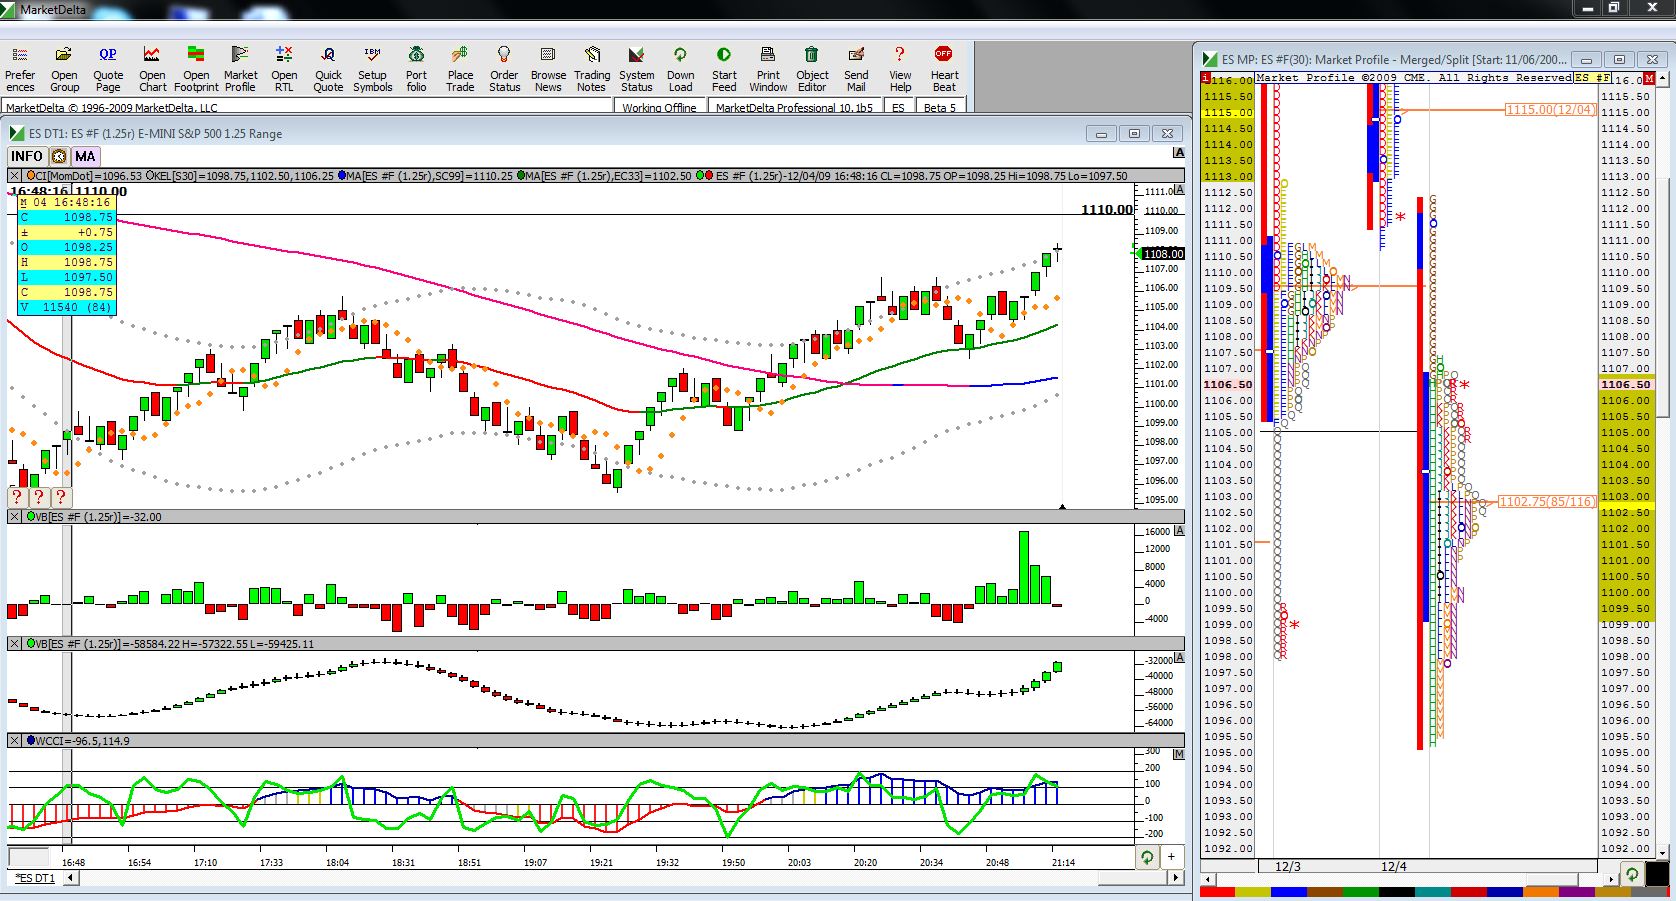Open the Quick Quote tool
The height and width of the screenshot is (901, 1676).
(x=328, y=68)
